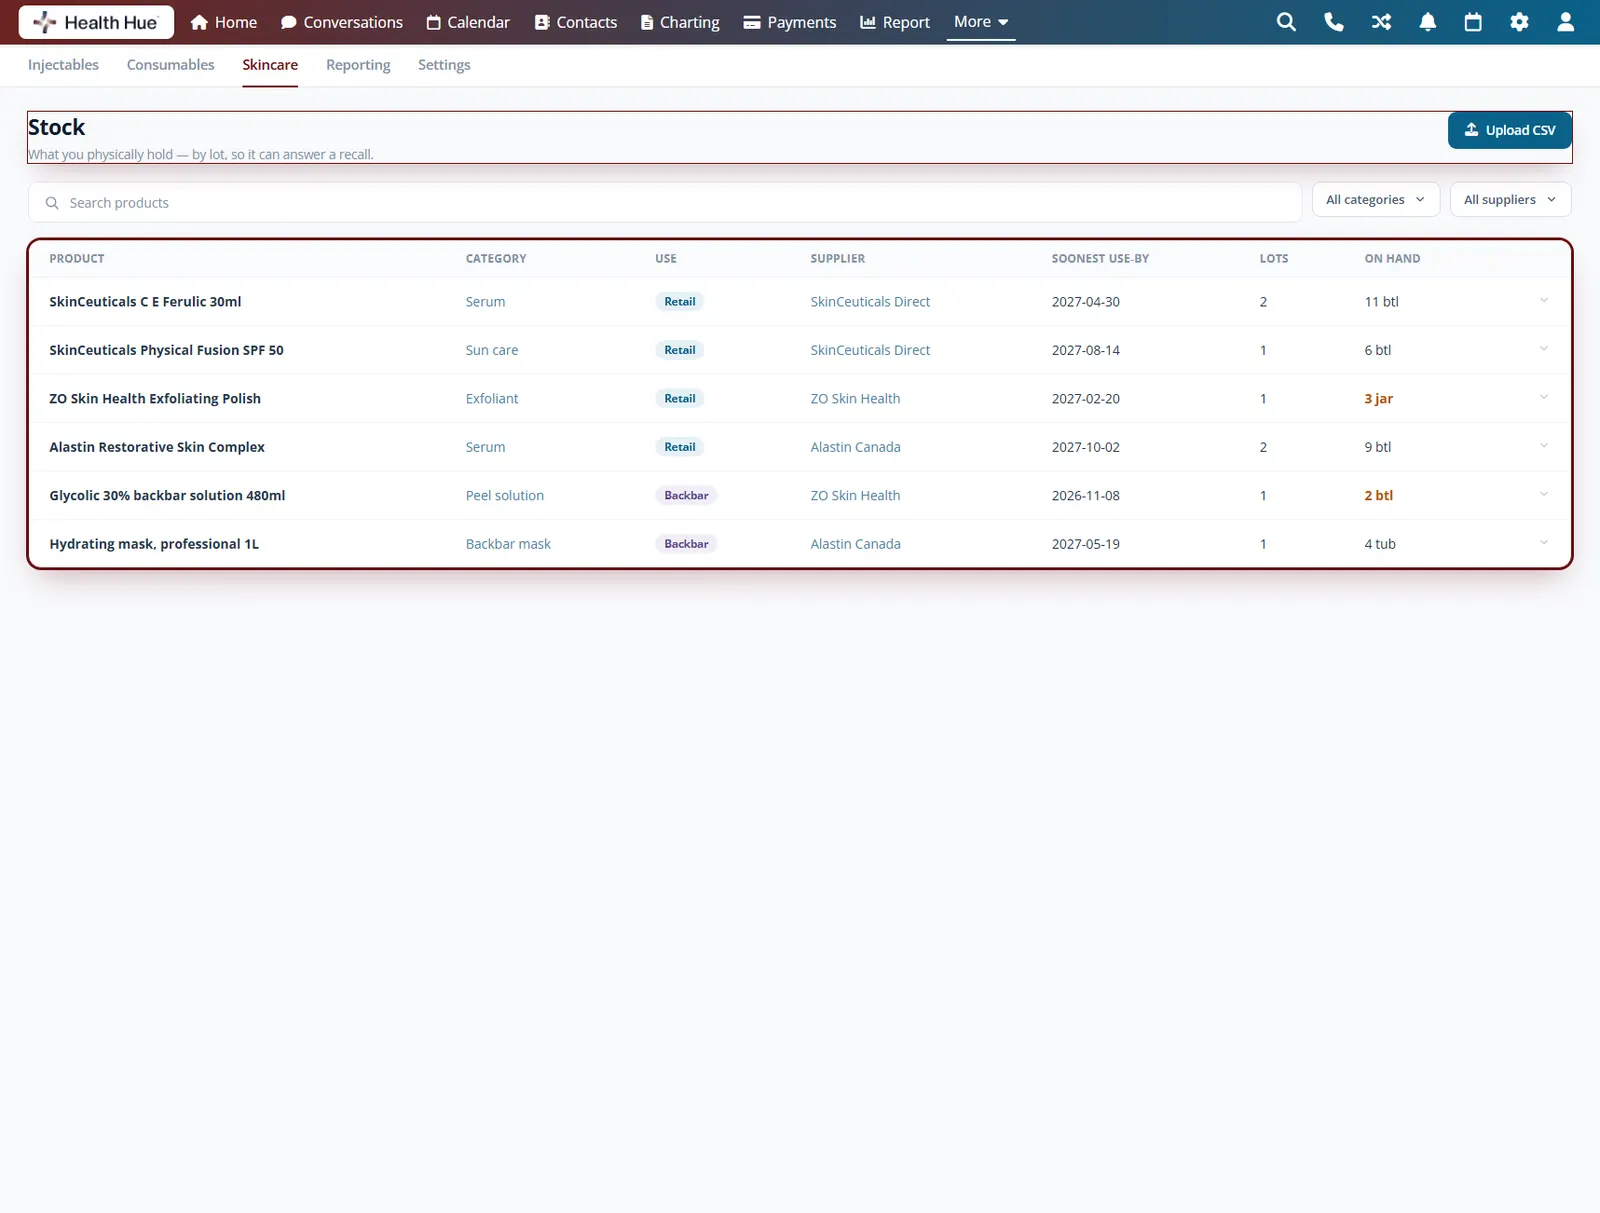1600x1213 pixels.
Task: Open SkinCeuticals Direct supplier for C E Ferulic
Action: (870, 301)
